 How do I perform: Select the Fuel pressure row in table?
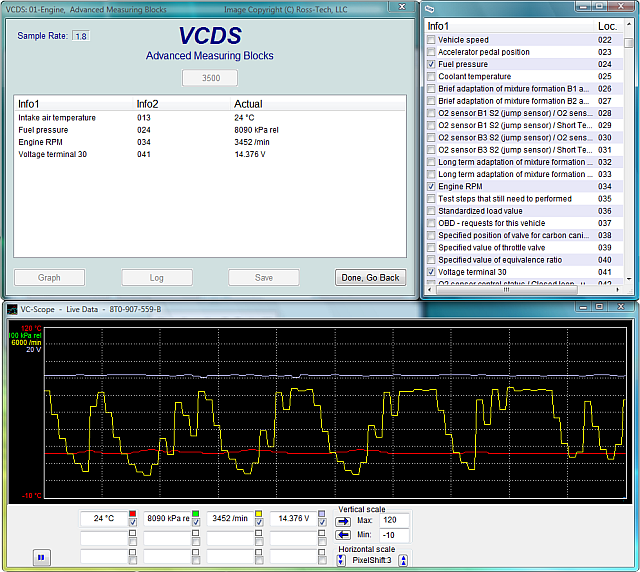pyautogui.click(x=210, y=130)
